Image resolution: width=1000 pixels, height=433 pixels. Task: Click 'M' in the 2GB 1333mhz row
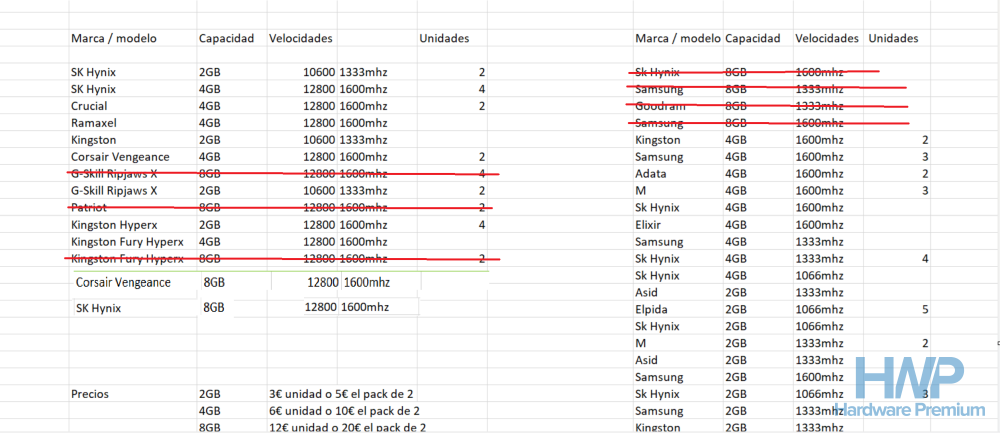641,343
